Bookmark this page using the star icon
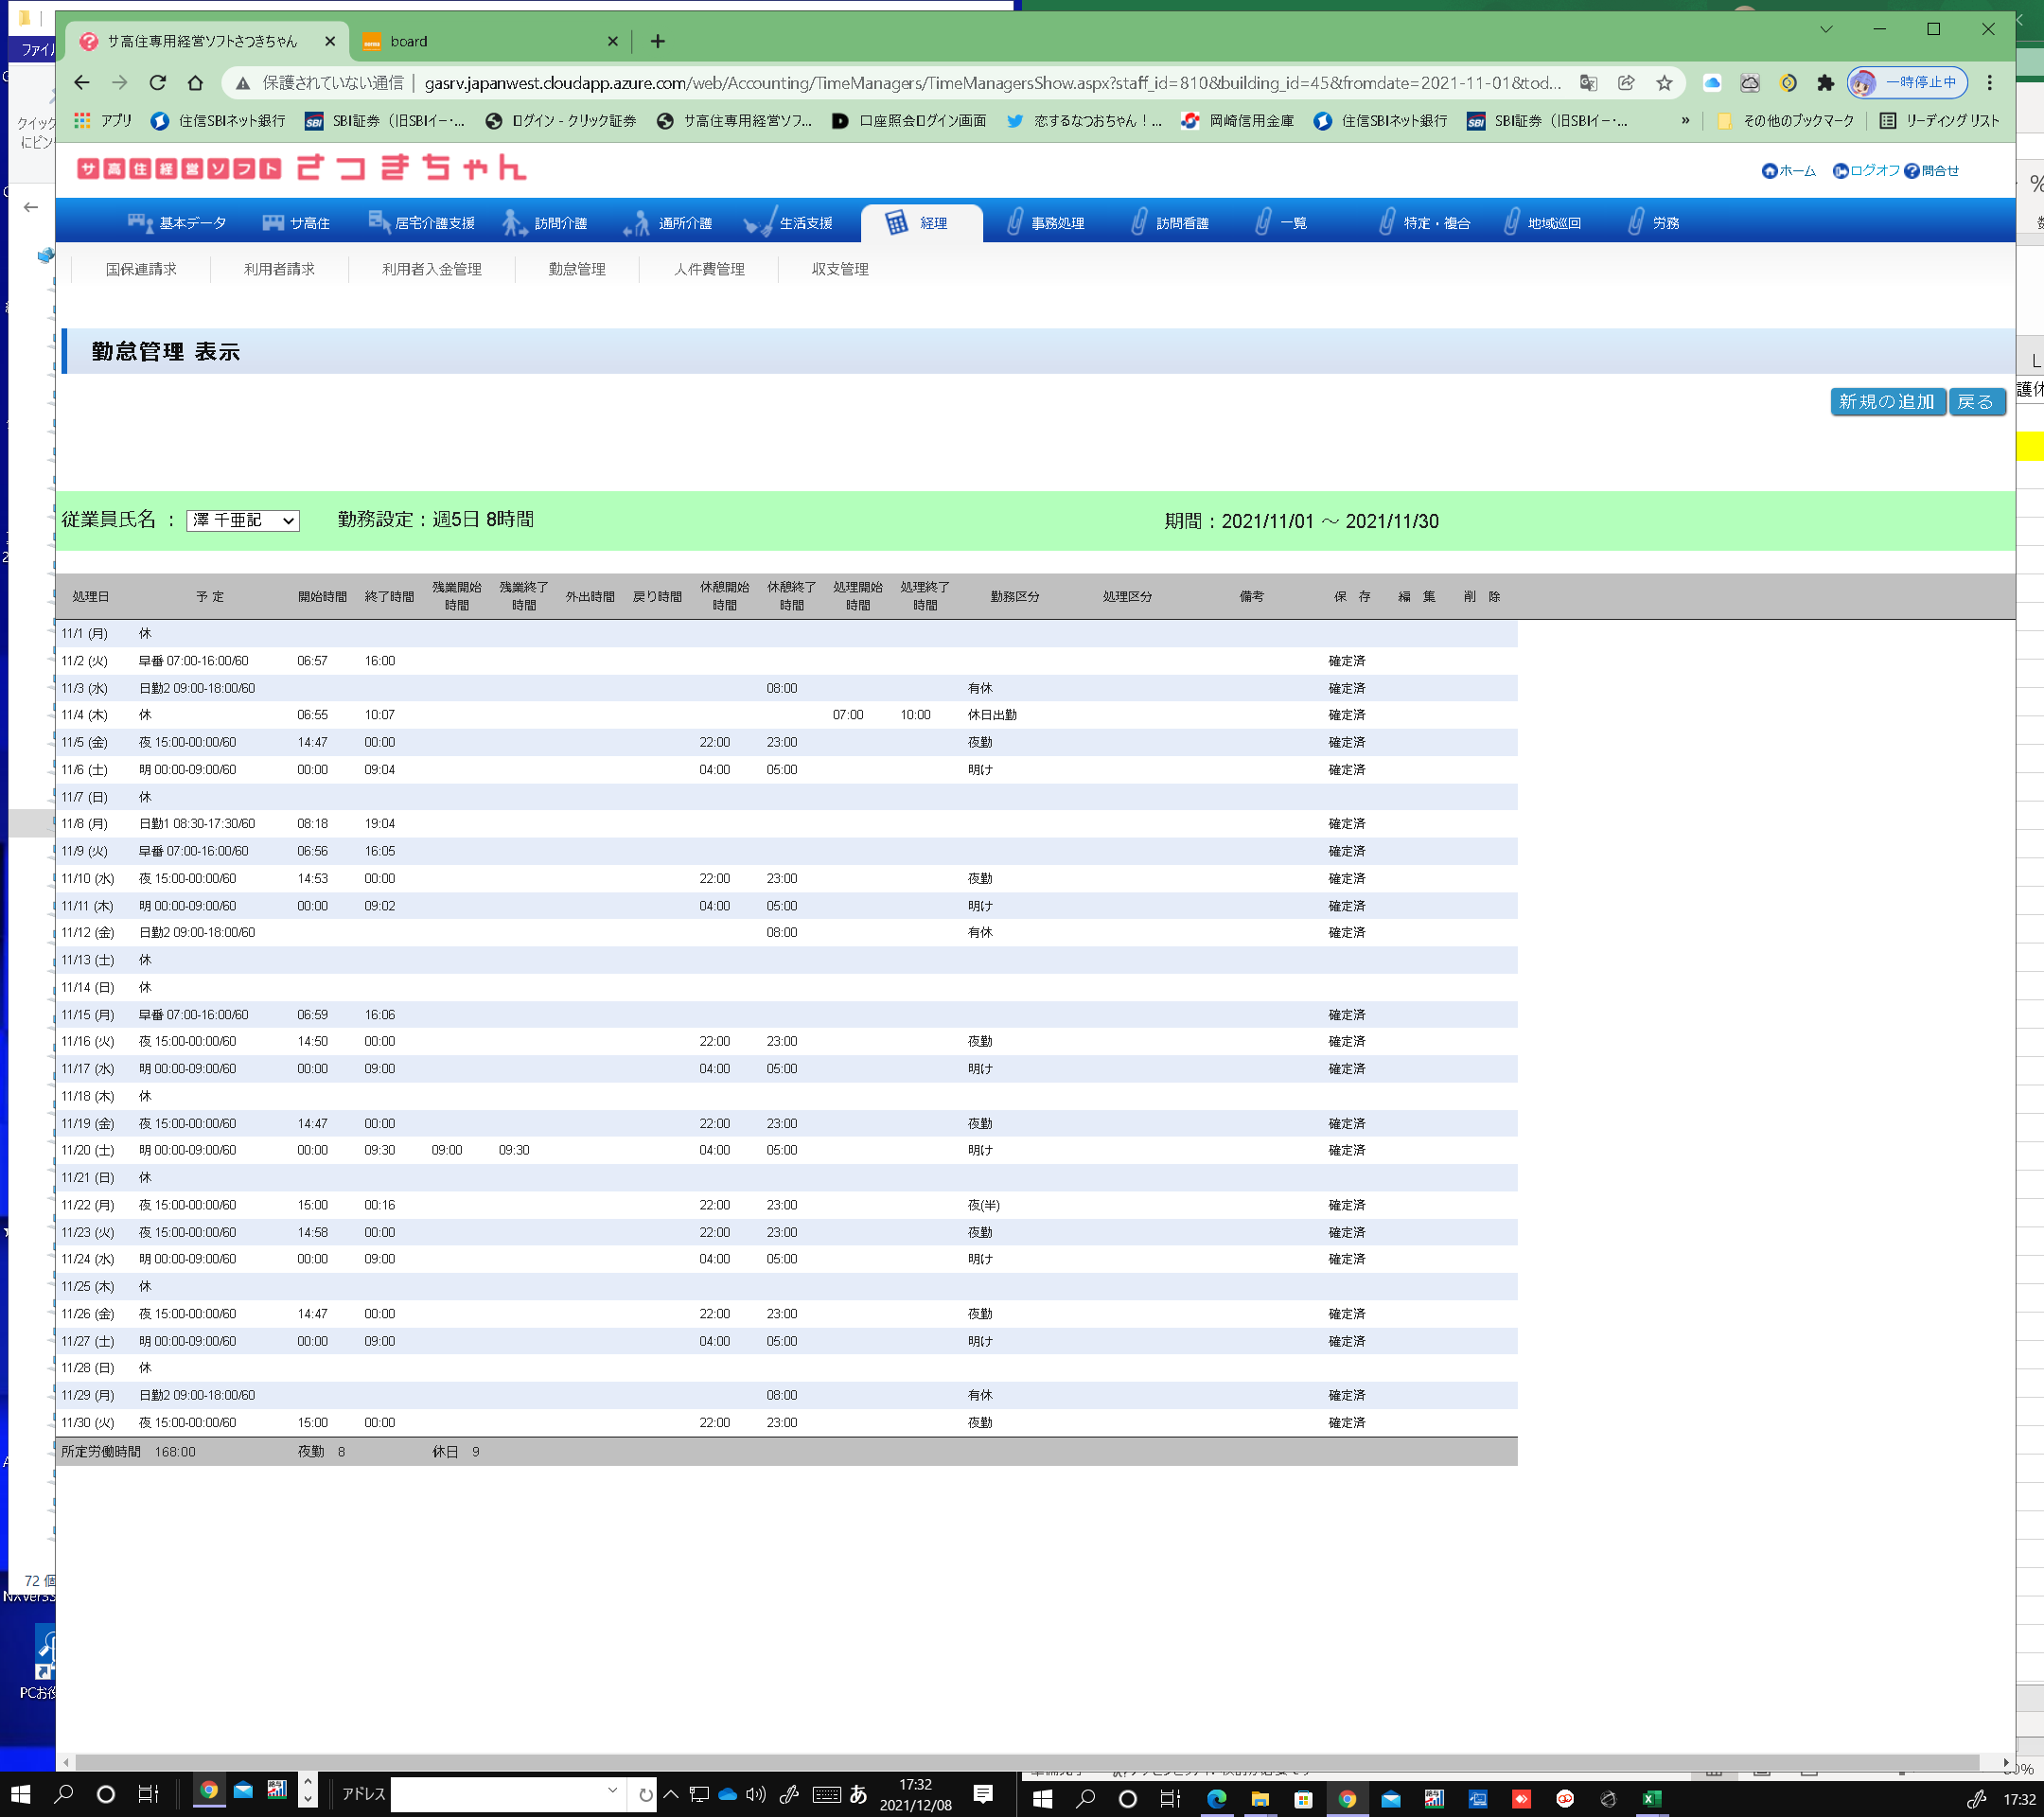The height and width of the screenshot is (1817, 2044). click(x=1664, y=83)
